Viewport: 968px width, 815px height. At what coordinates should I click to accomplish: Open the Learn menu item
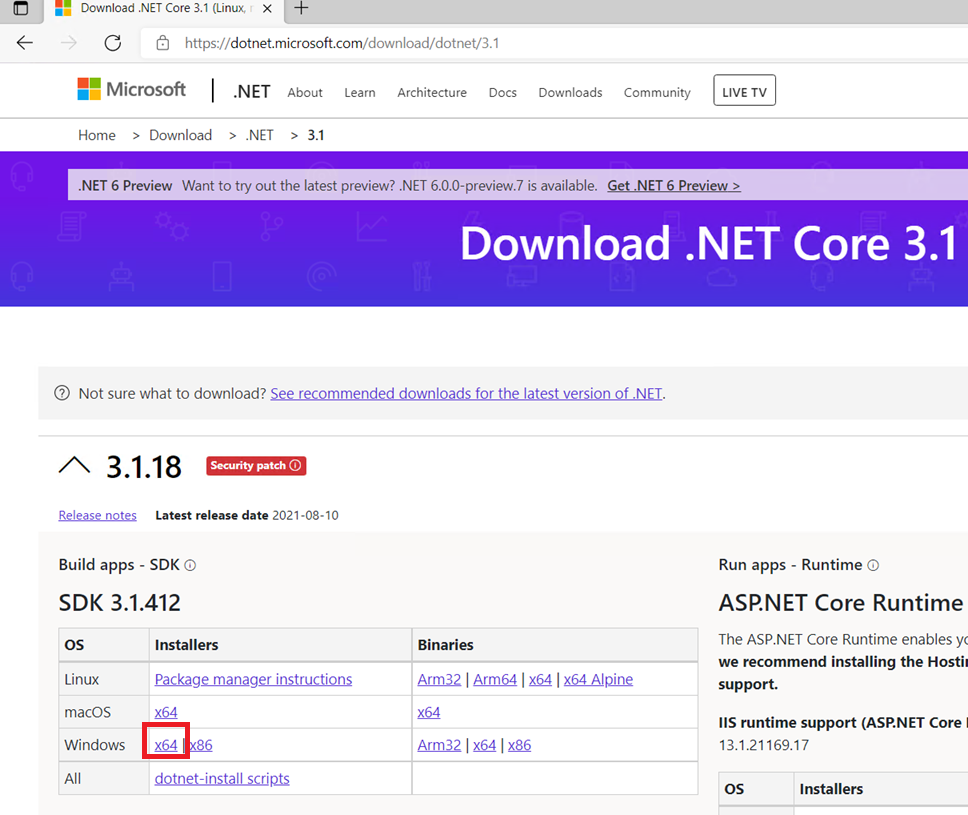360,93
